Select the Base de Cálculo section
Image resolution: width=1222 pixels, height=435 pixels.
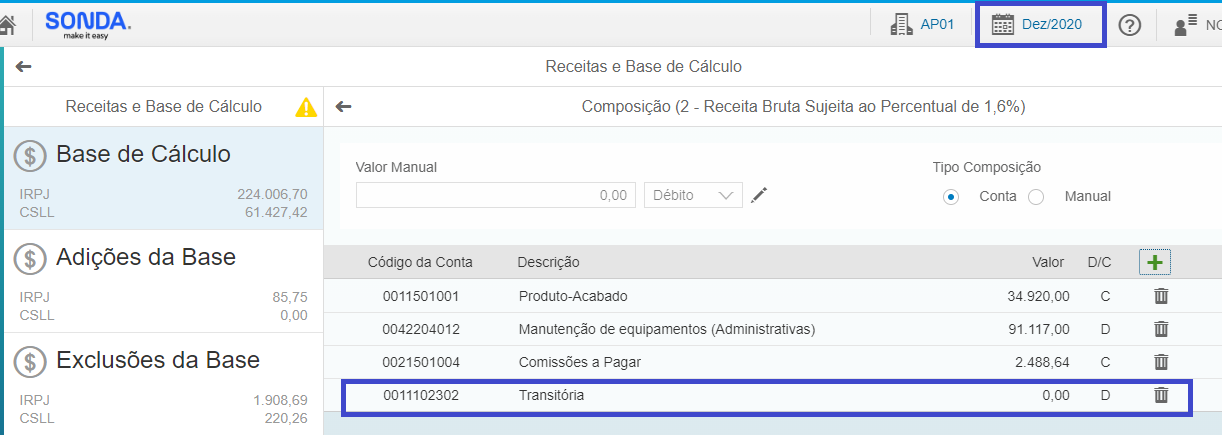pos(162,178)
